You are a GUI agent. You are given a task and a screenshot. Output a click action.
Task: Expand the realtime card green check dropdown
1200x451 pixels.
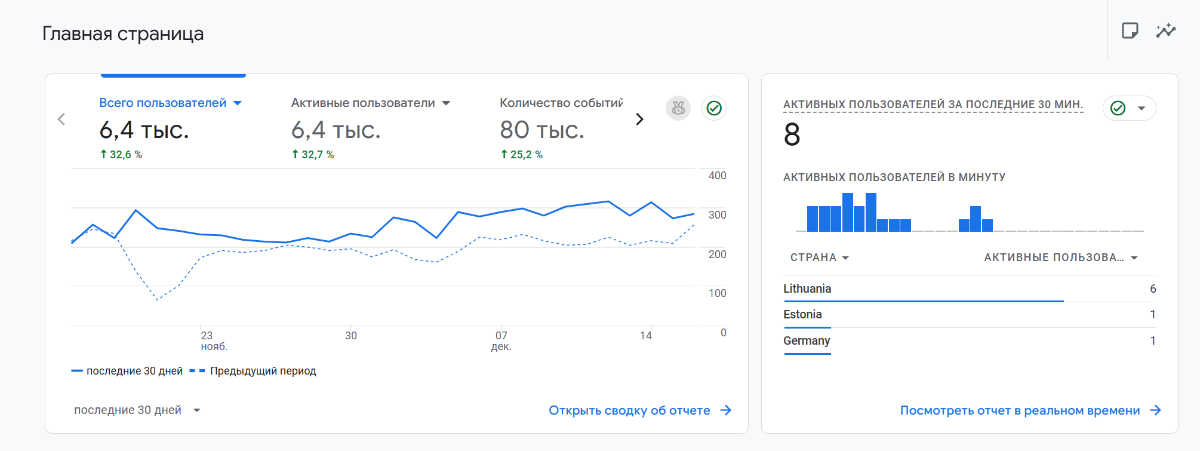tap(1141, 108)
